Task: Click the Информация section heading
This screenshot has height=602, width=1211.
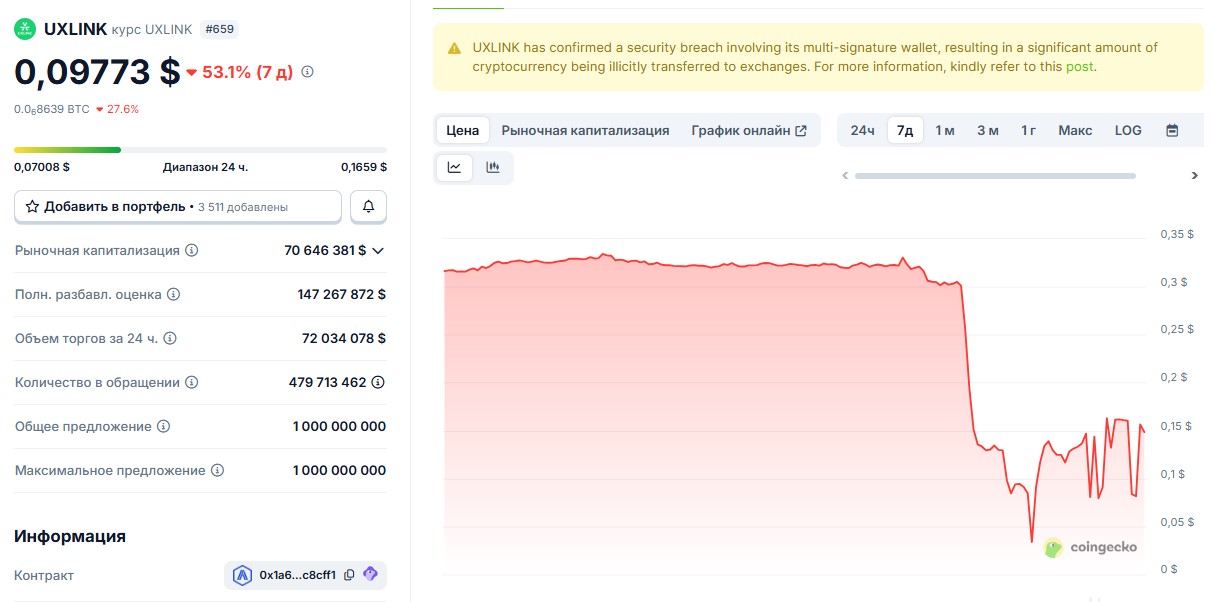Action: click(x=70, y=536)
